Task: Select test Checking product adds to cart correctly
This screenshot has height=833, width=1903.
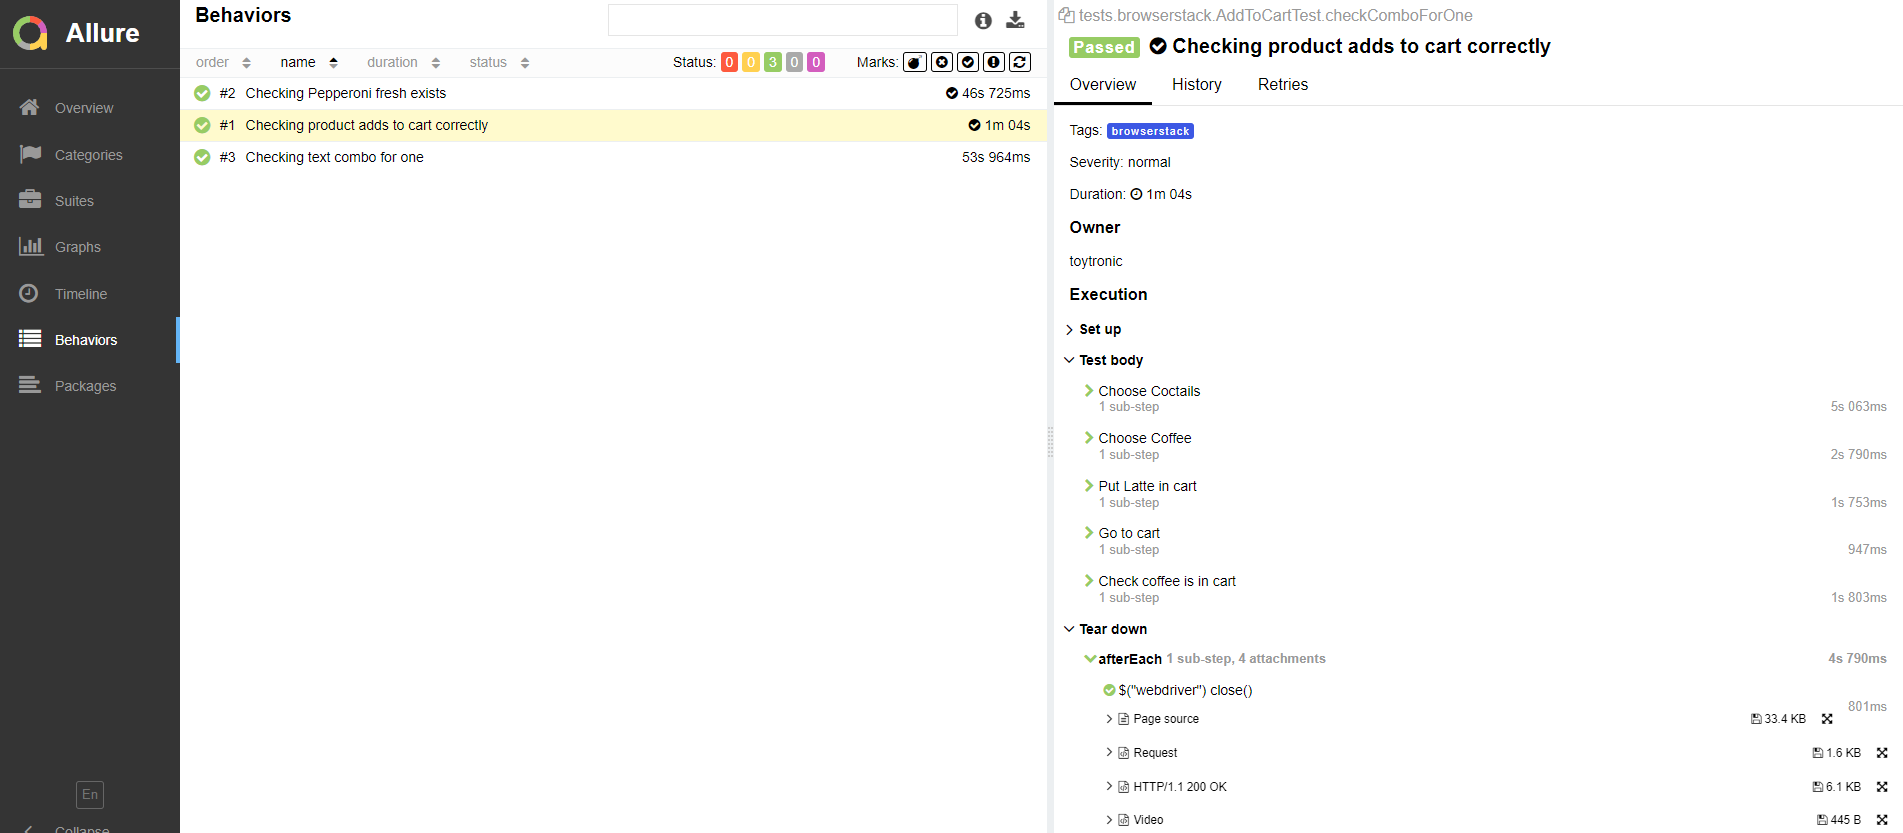Action: tap(613, 125)
